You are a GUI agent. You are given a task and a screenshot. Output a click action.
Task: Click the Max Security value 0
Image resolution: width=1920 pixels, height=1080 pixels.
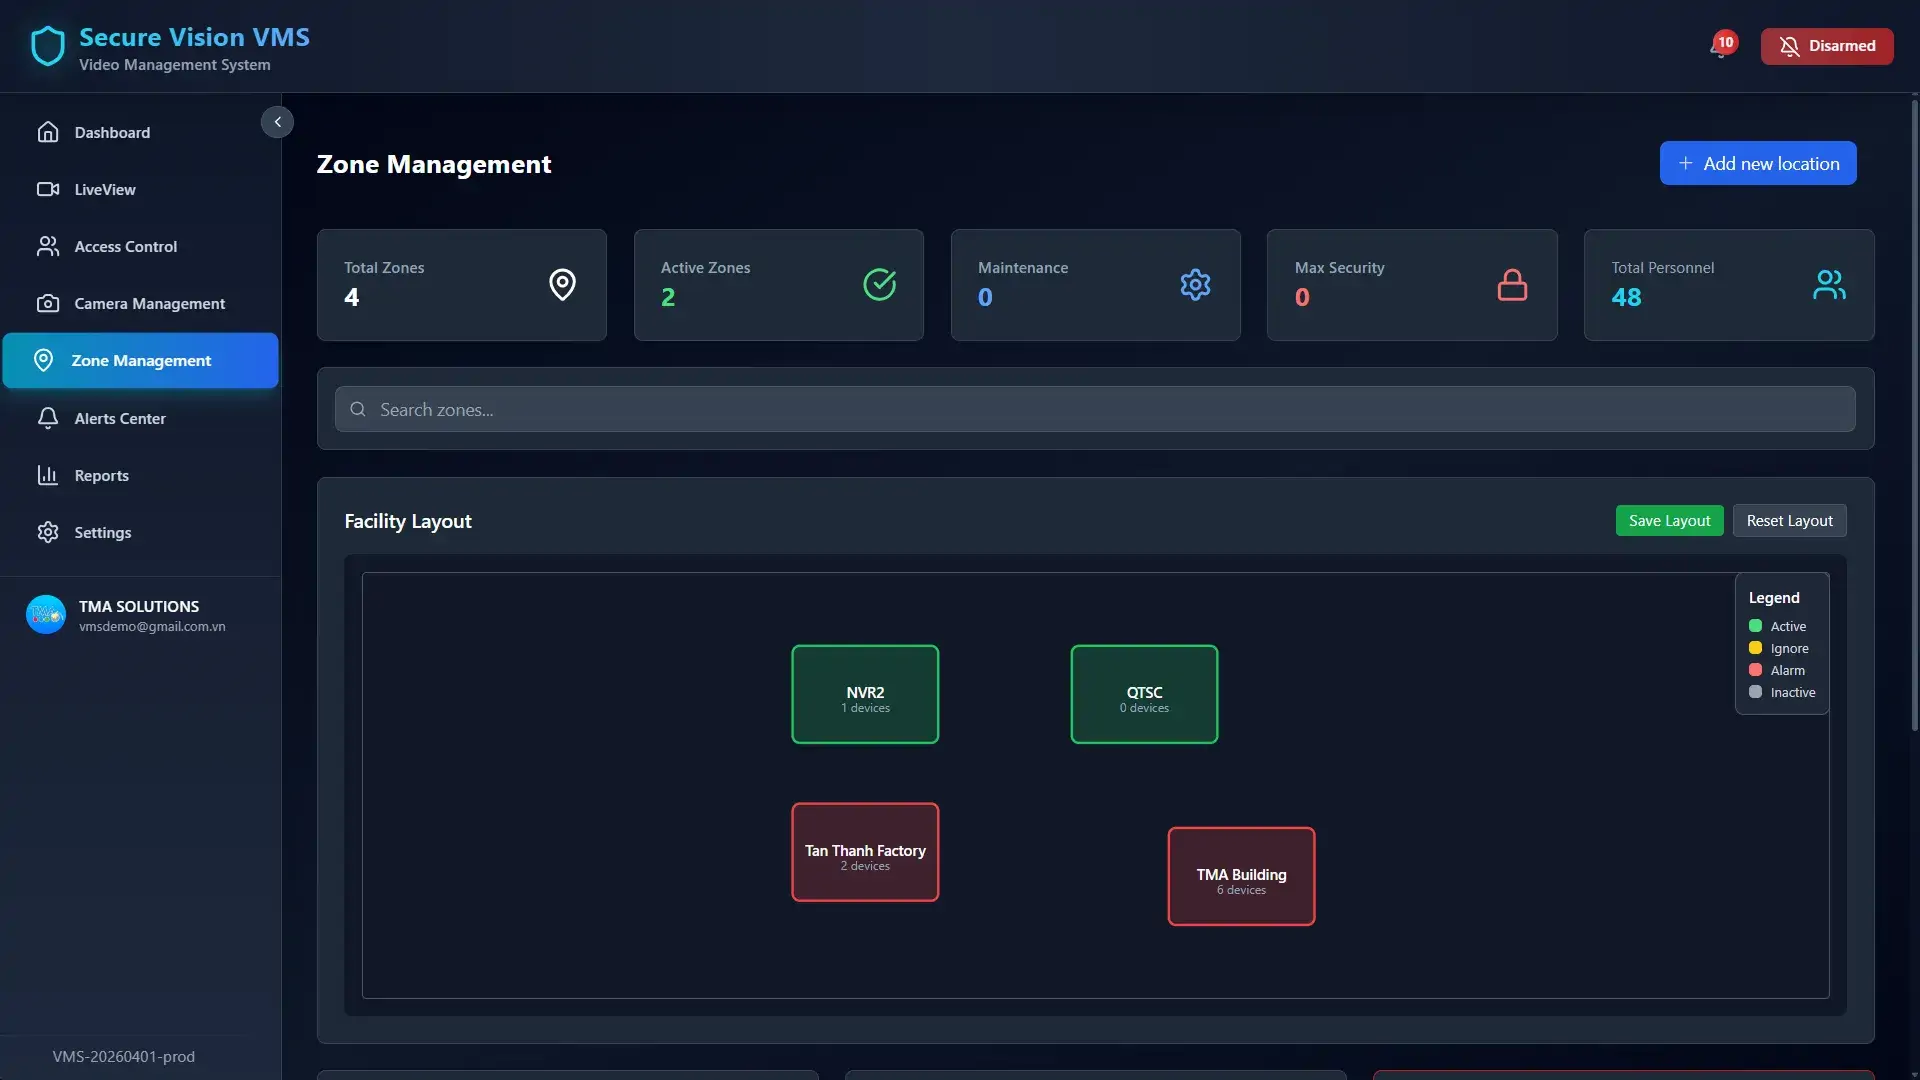tap(1302, 297)
